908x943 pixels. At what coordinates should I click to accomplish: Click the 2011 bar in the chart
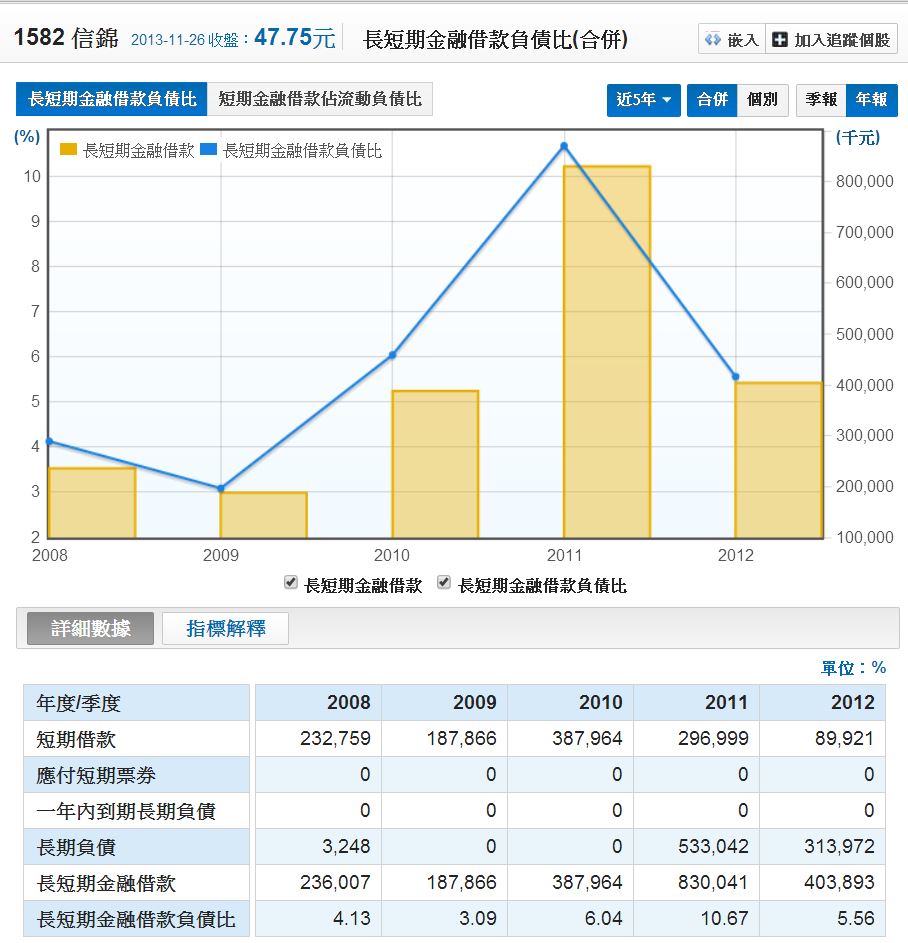coord(607,350)
